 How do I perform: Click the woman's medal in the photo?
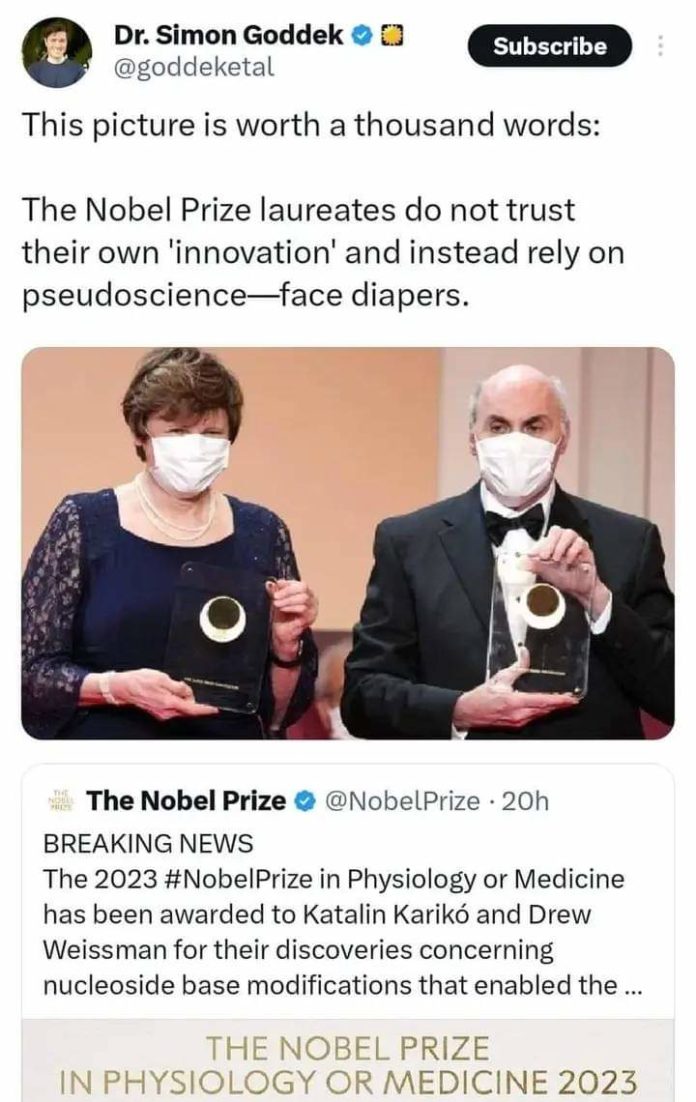pos(222,619)
